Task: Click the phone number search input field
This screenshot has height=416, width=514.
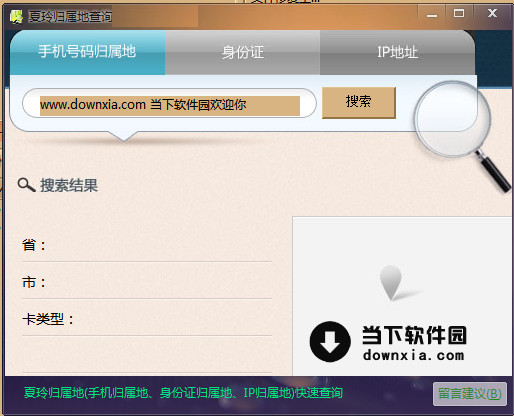Action: [x=169, y=103]
